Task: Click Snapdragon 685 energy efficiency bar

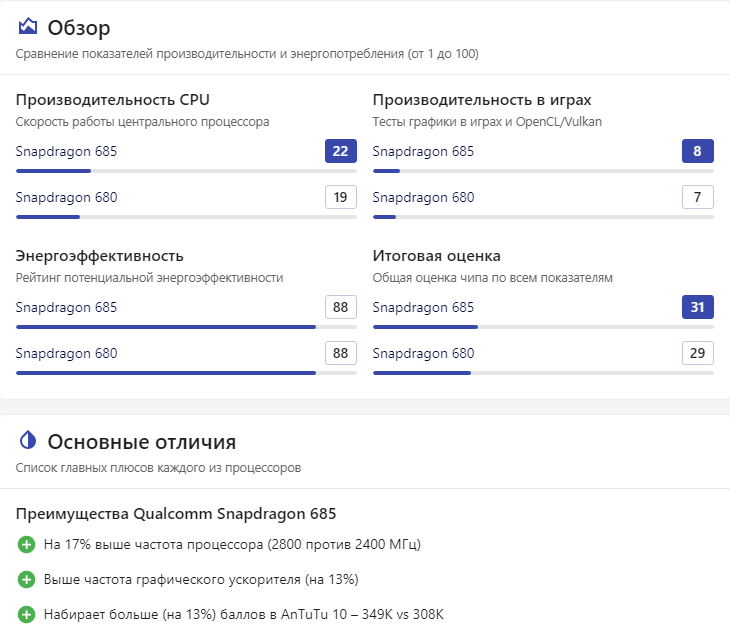Action: click(x=186, y=327)
